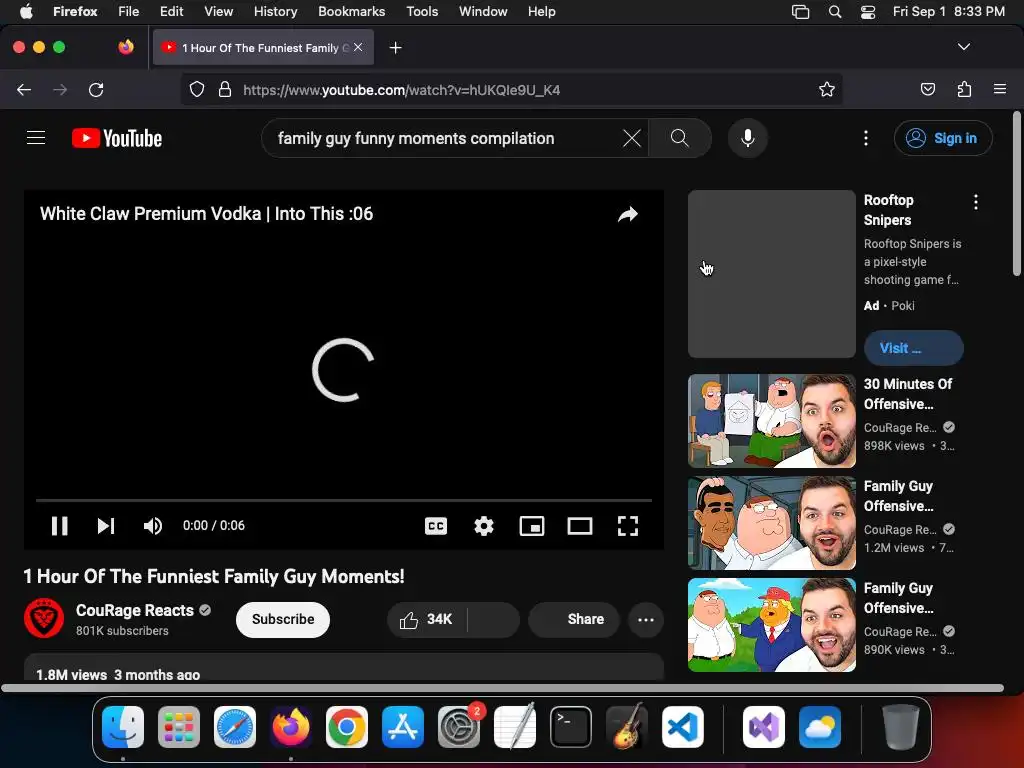1024x768 pixels.
Task: Click the 30 Minutes Of Offensive title
Action: point(908,394)
